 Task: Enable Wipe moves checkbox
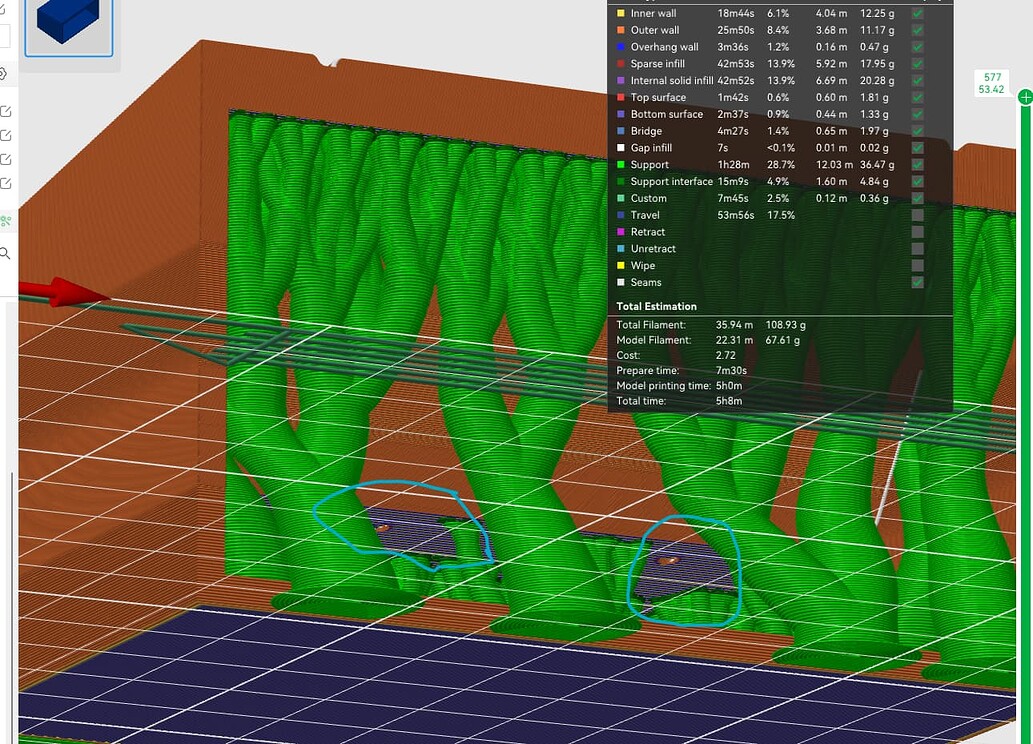(x=917, y=266)
